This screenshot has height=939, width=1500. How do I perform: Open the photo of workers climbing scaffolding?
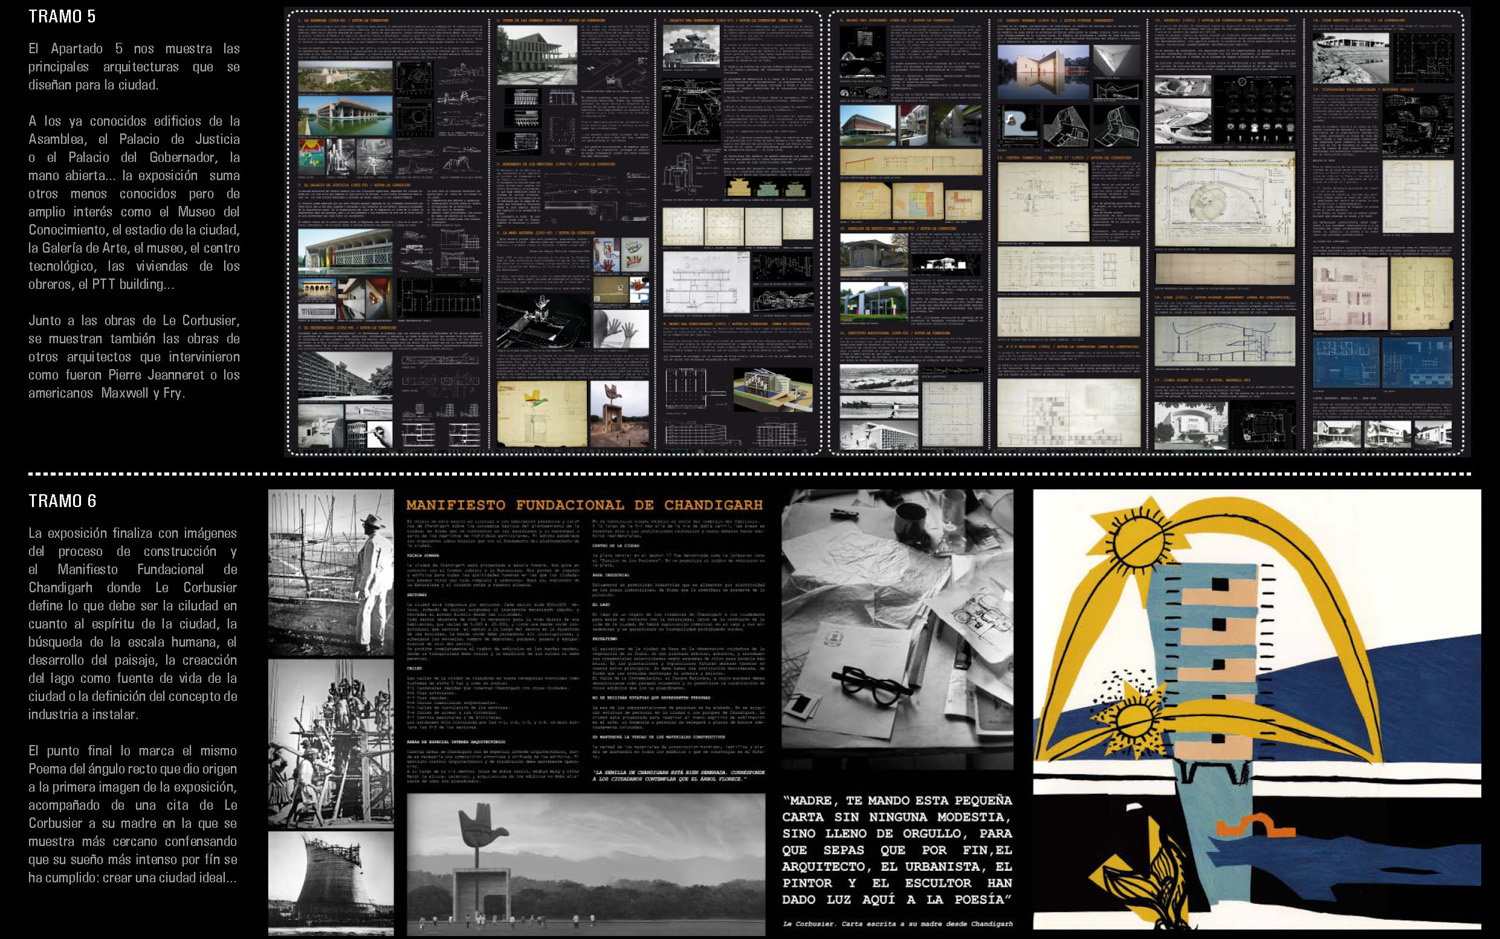[x=331, y=742]
